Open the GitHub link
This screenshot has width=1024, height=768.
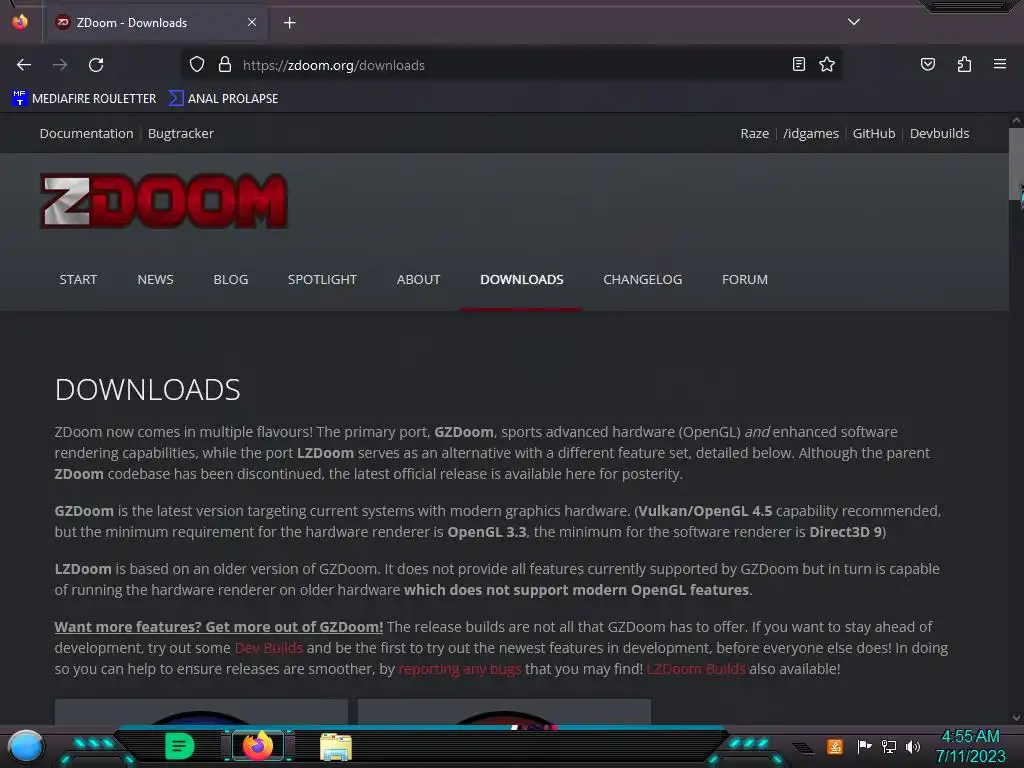874,133
